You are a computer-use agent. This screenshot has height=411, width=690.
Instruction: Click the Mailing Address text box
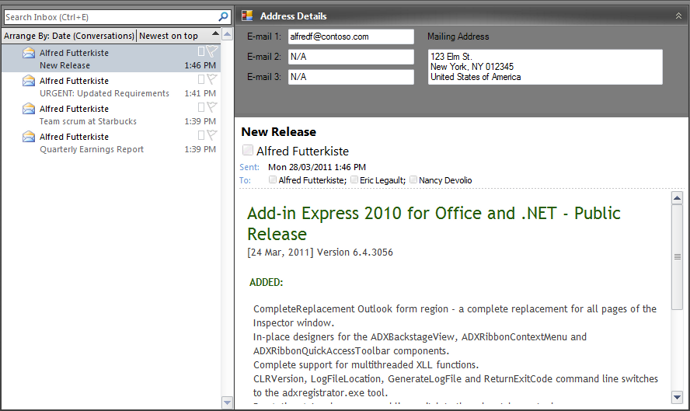click(x=545, y=67)
